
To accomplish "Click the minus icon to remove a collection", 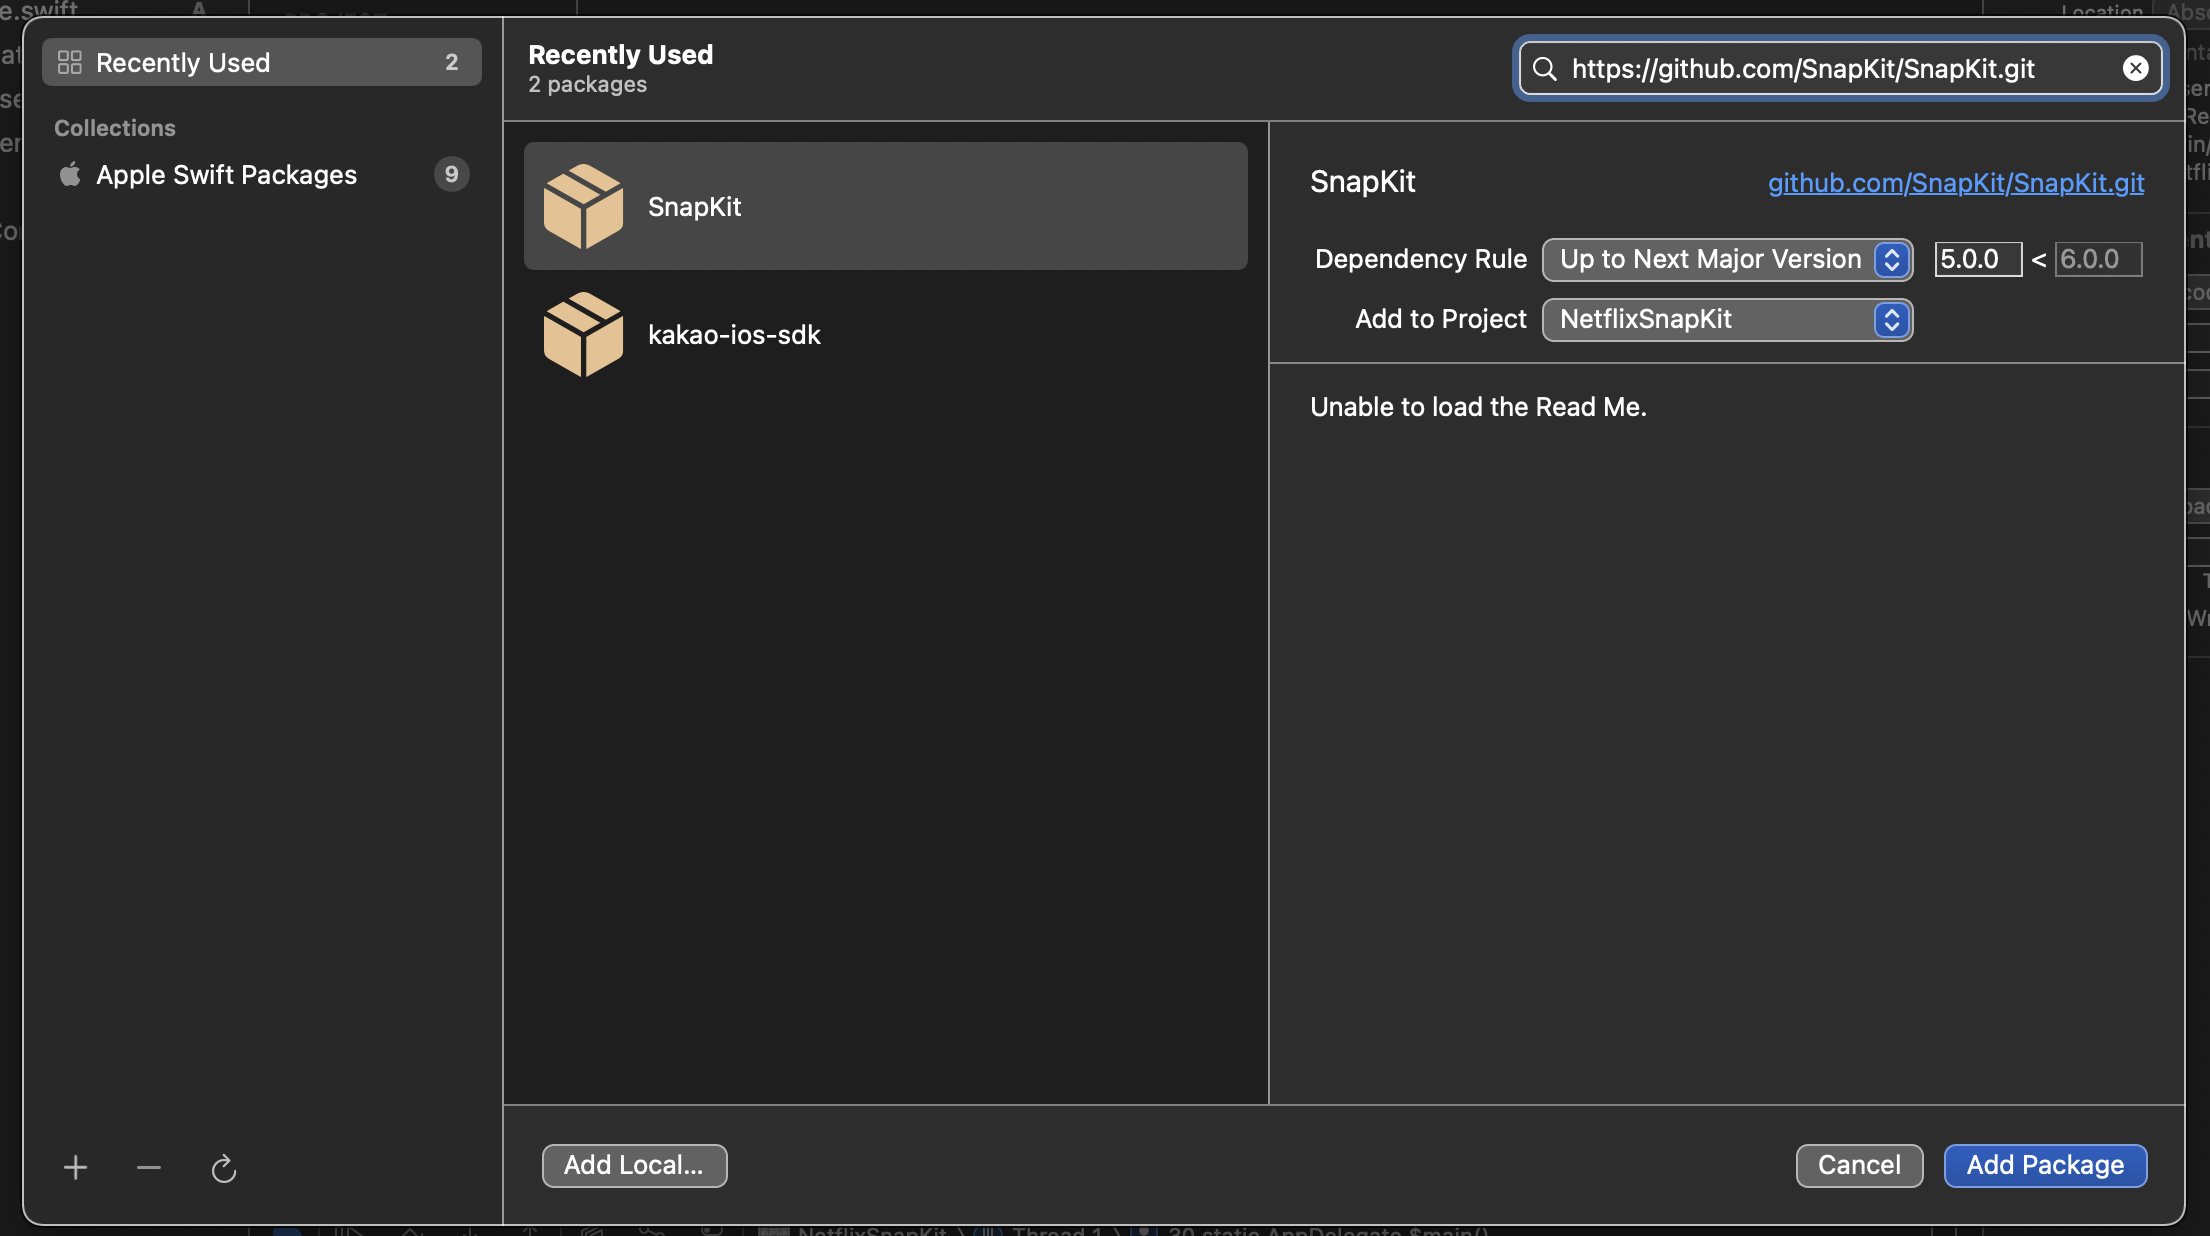I will tap(149, 1167).
